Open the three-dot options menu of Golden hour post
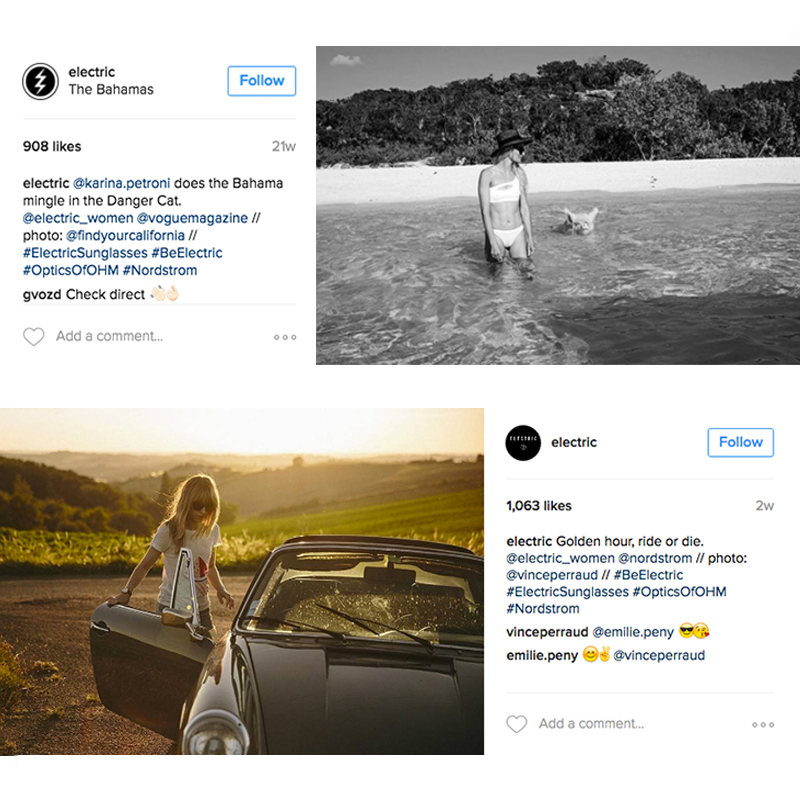The image size is (800, 800). 763,724
